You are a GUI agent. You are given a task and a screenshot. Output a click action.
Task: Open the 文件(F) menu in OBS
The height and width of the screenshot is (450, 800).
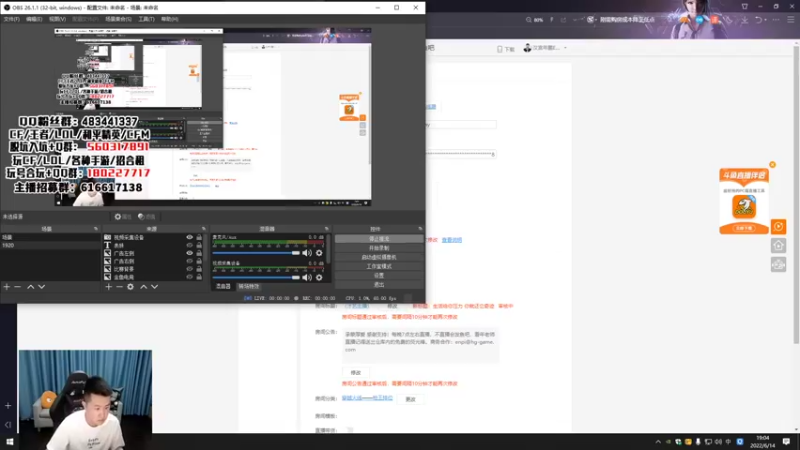click(11, 19)
